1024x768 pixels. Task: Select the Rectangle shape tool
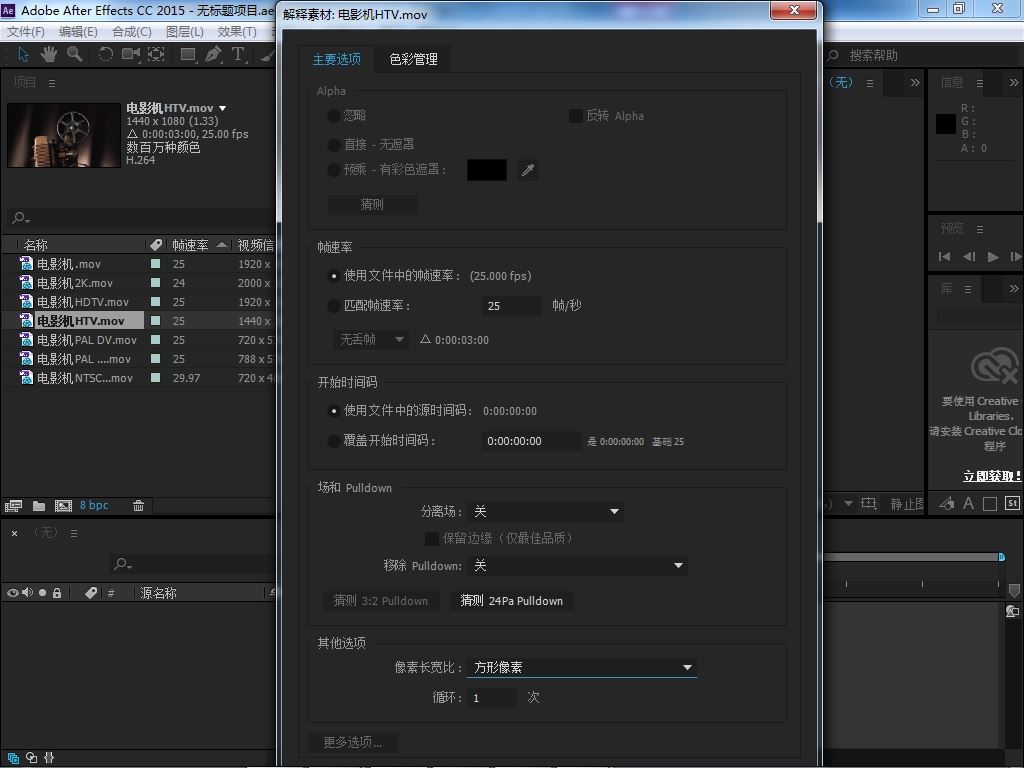pyautogui.click(x=188, y=54)
